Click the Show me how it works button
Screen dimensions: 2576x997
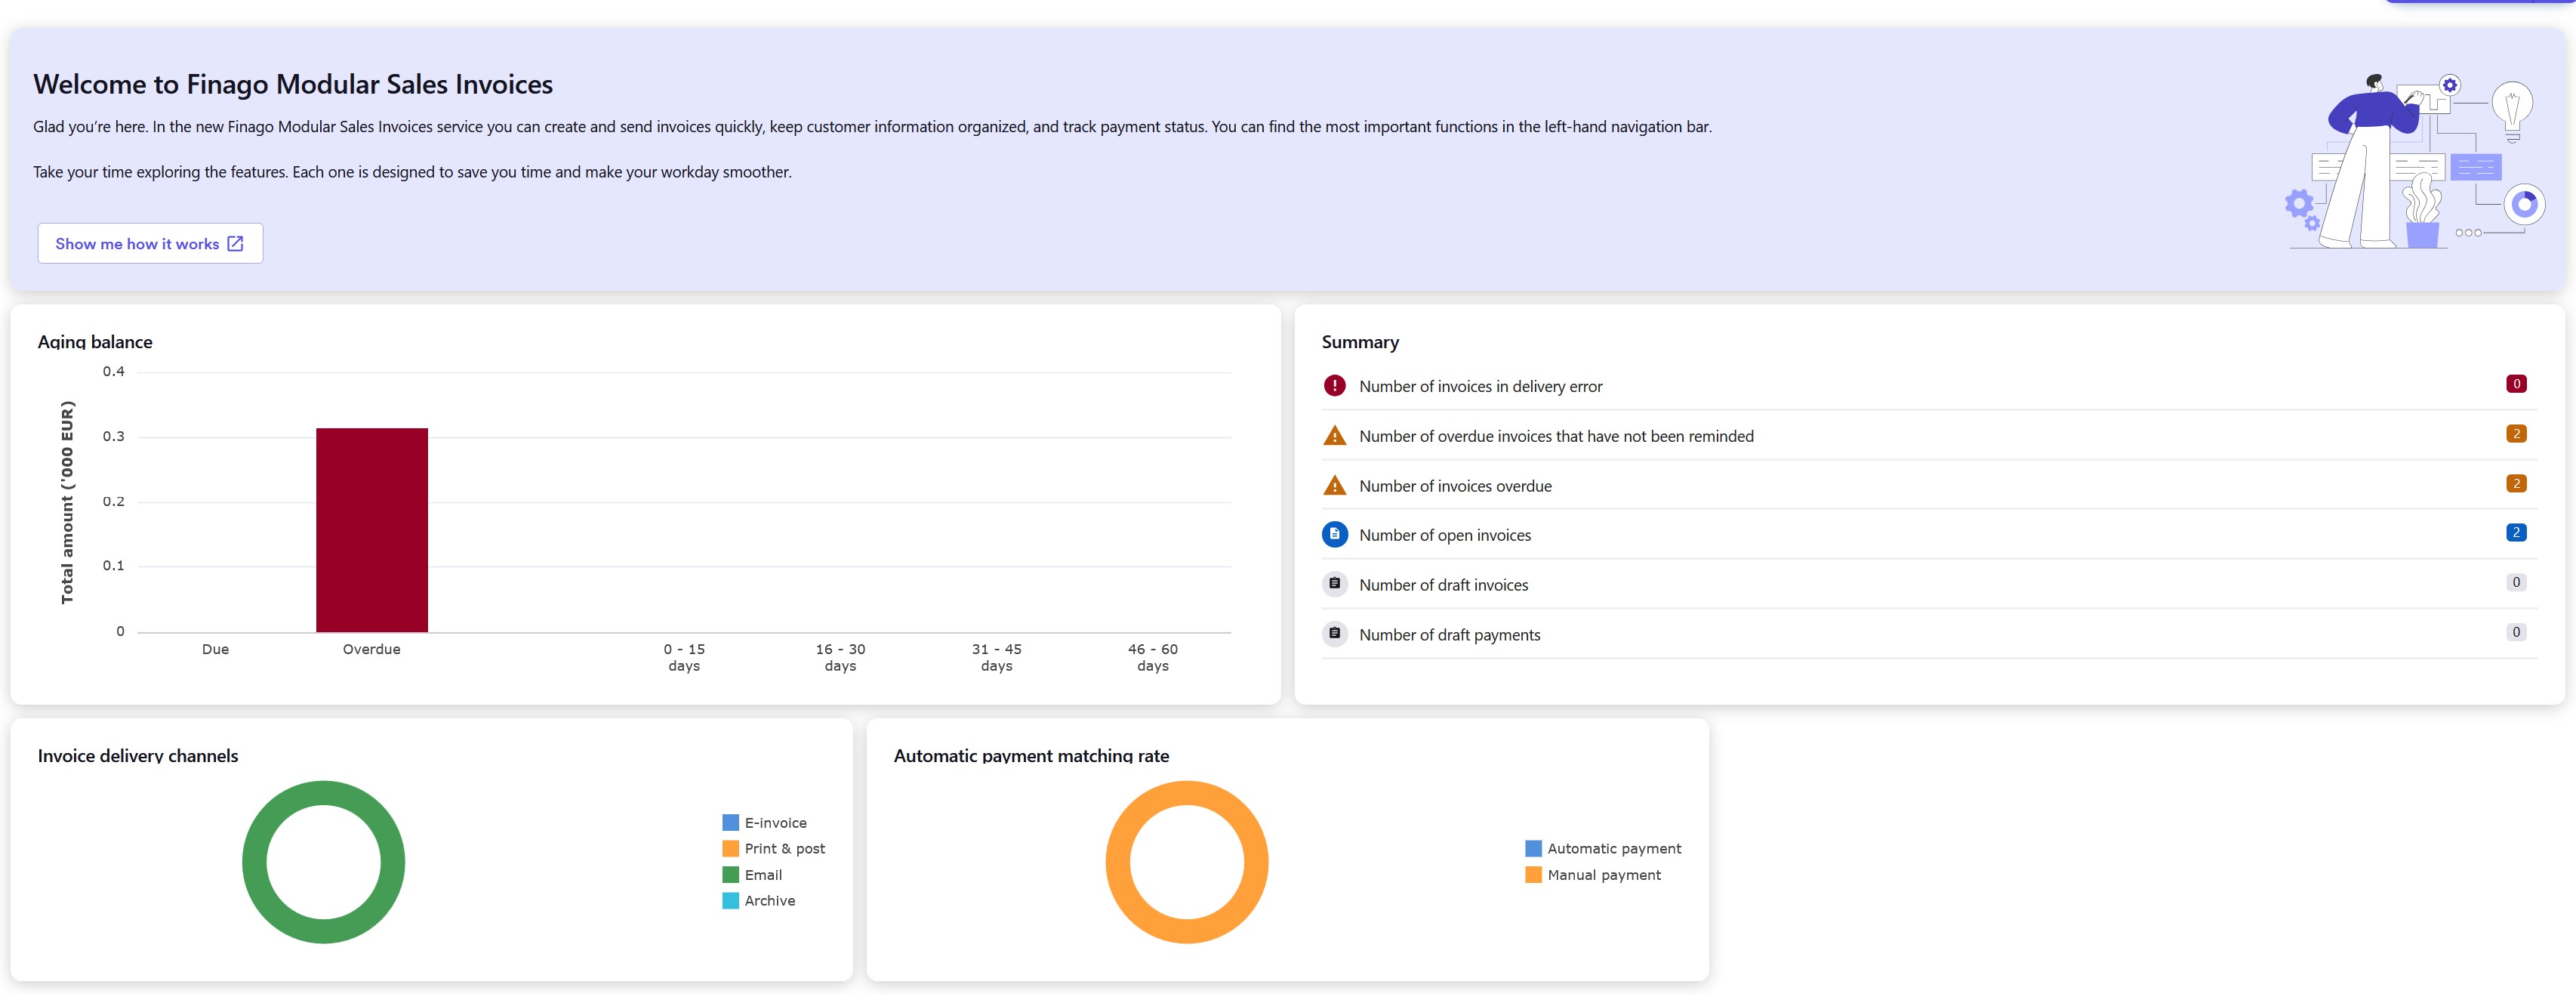[x=150, y=243]
